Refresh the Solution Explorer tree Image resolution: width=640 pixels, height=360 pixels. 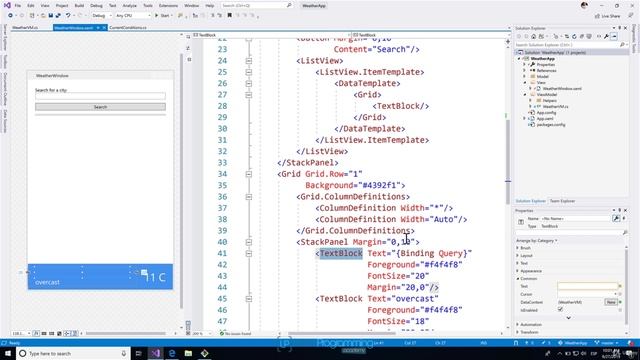(574, 36)
